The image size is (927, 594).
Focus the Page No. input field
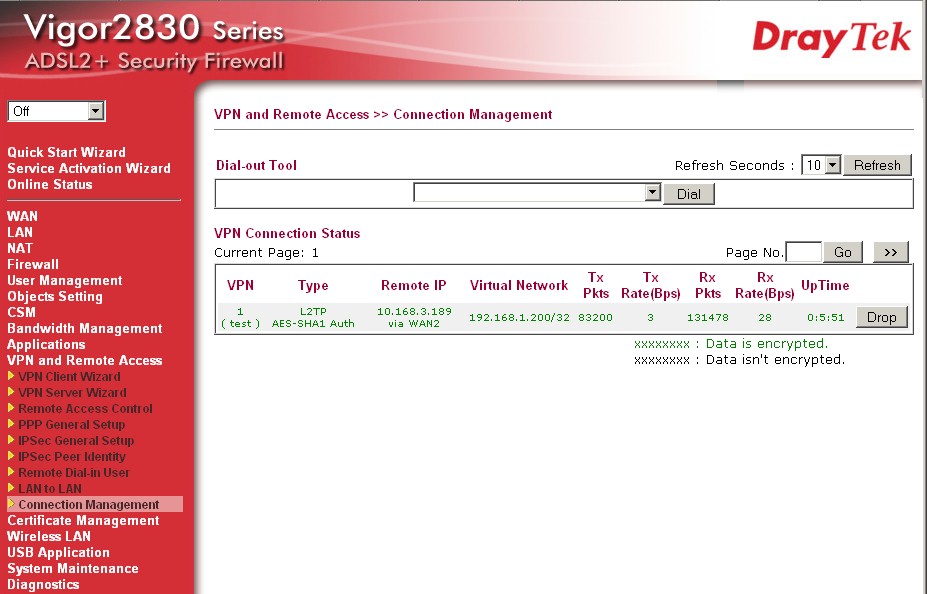803,252
